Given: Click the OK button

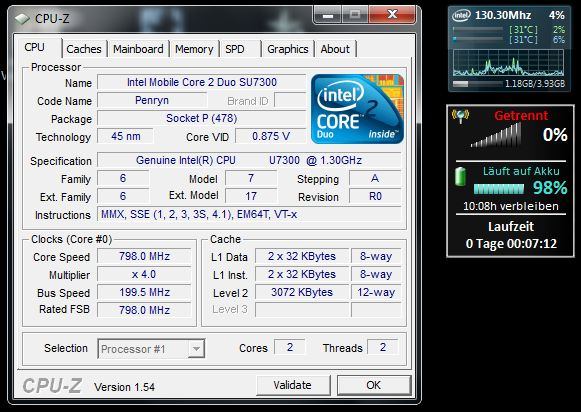Looking at the screenshot, I should coord(374,385).
